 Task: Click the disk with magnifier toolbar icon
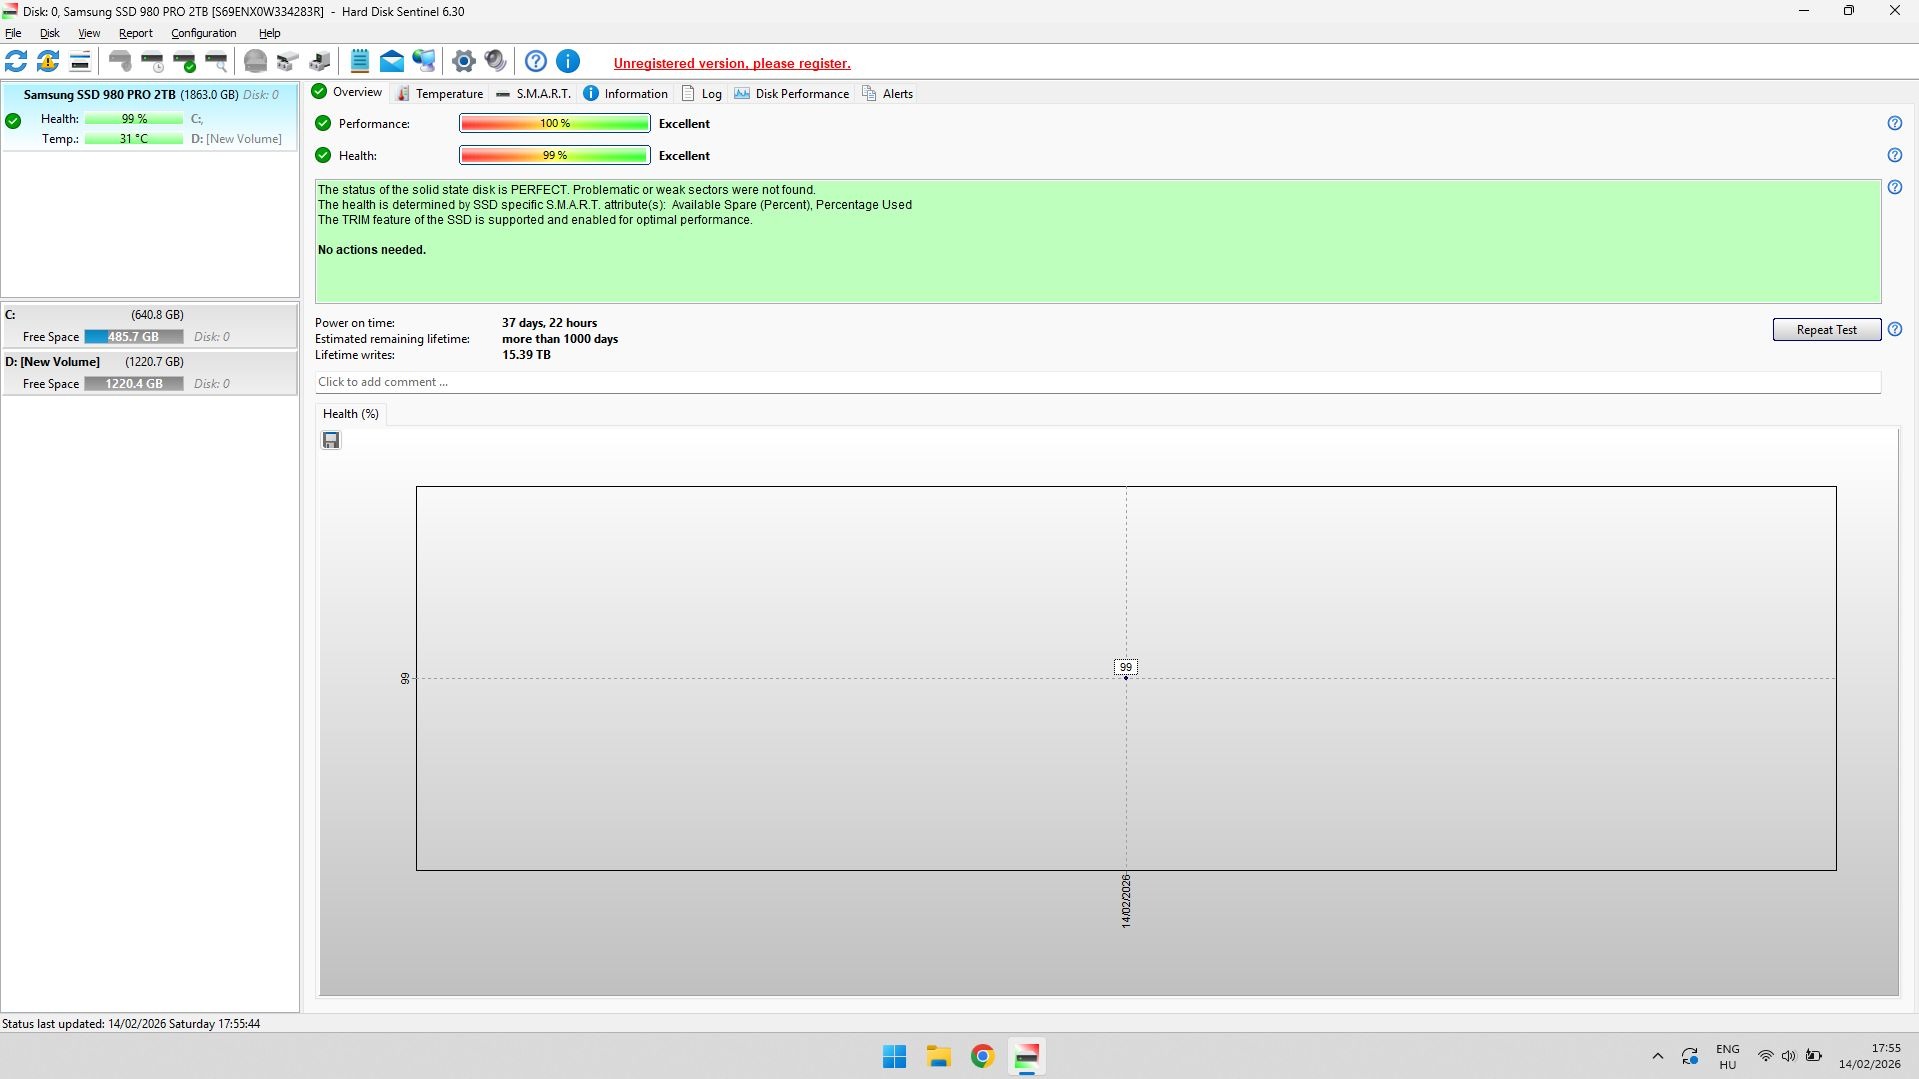point(217,62)
